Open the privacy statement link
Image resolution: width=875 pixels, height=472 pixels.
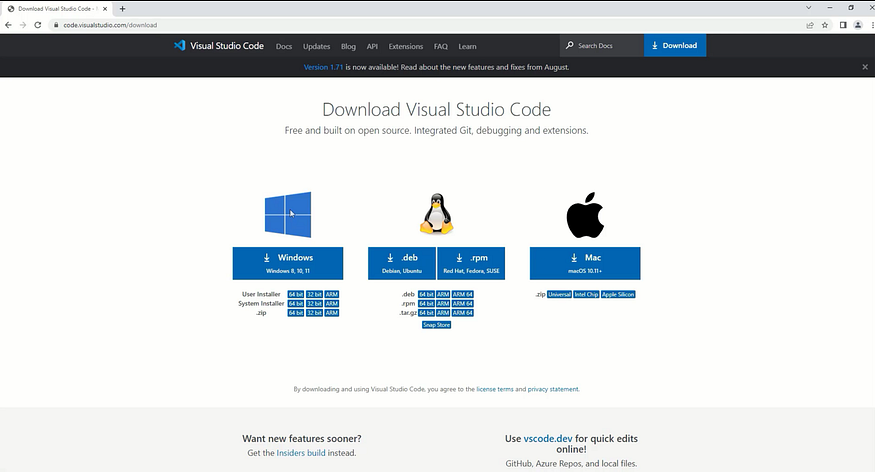(553, 389)
